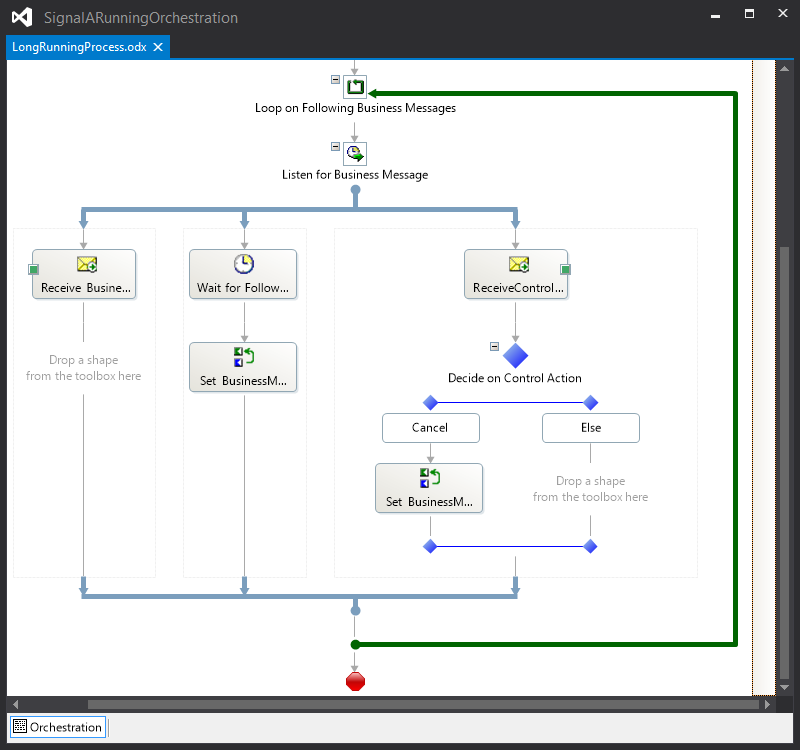The image size is (800, 750).
Task: Click the drop zone under Receive Business
Action: pos(84,368)
